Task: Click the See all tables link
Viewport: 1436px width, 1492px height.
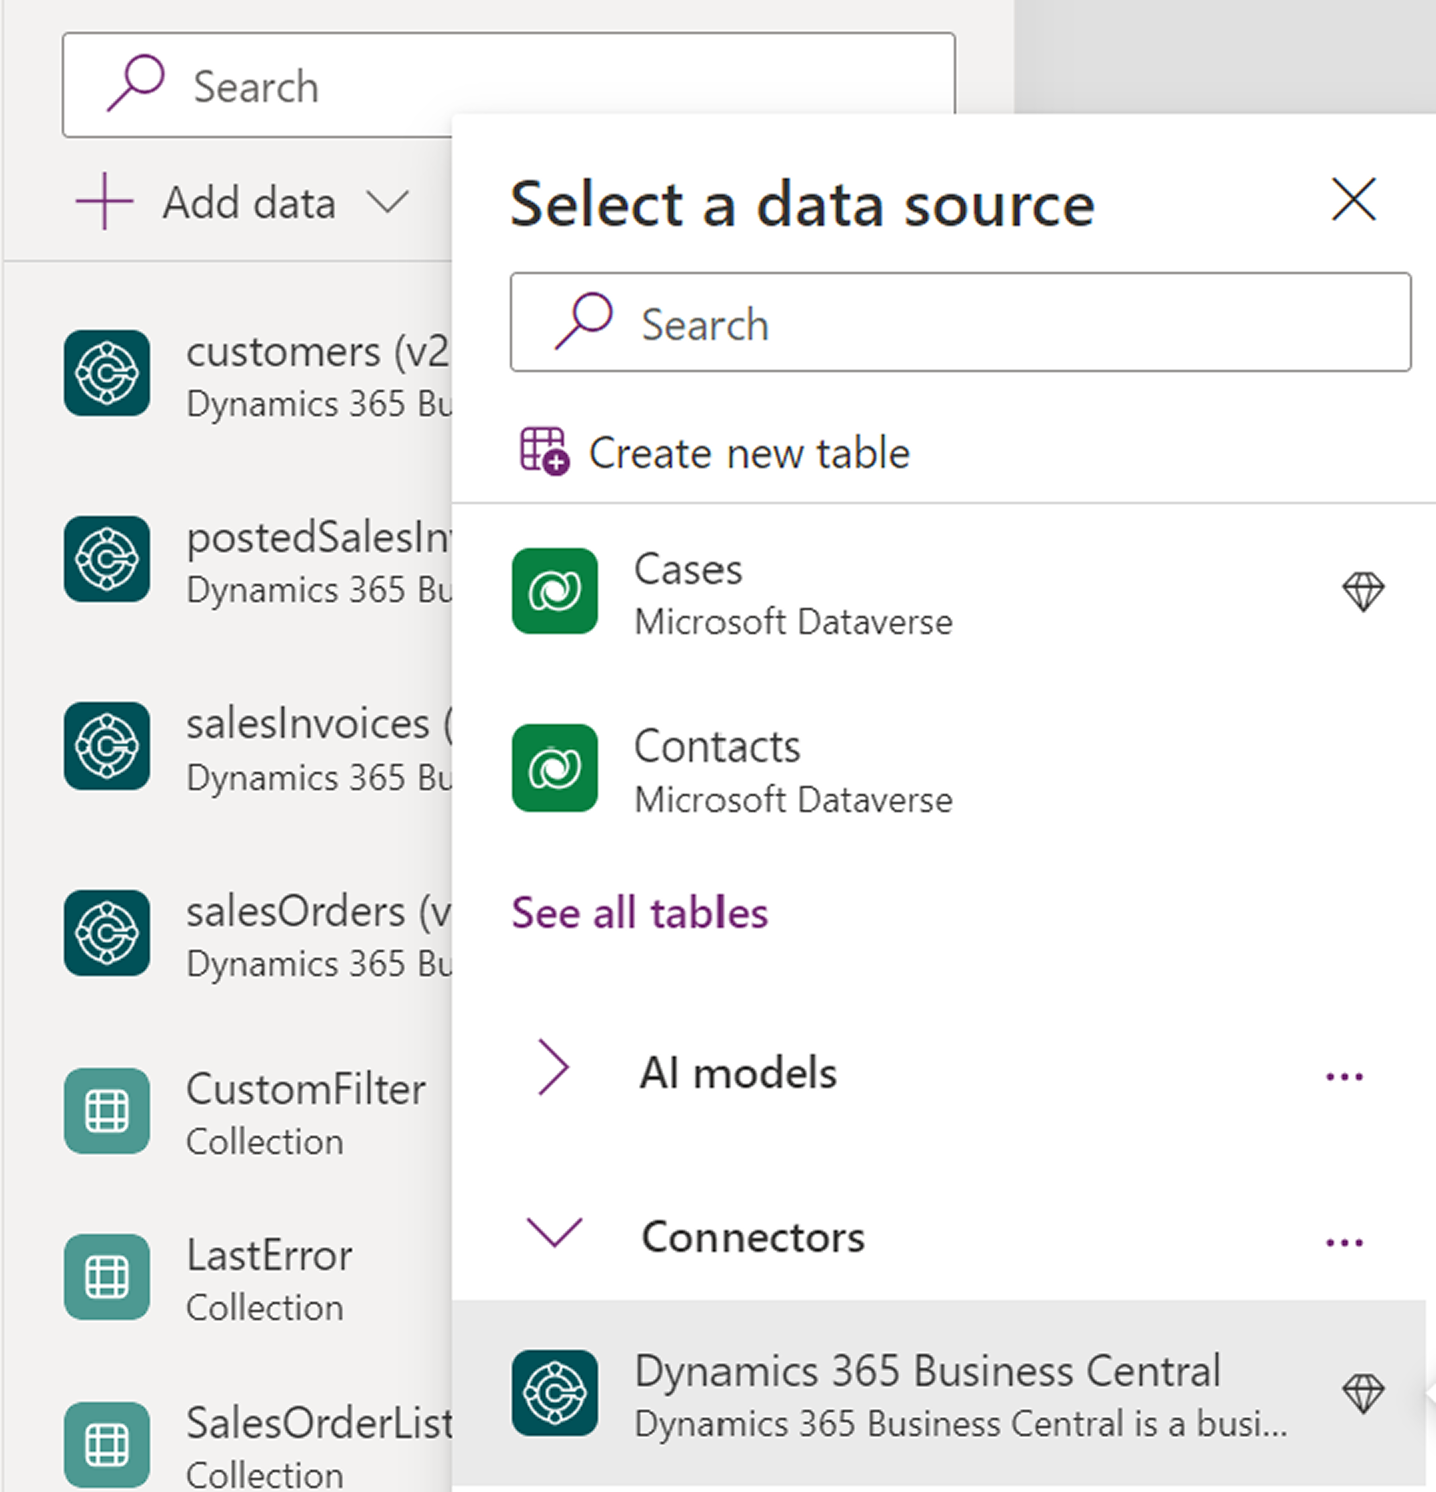Action: tap(640, 913)
